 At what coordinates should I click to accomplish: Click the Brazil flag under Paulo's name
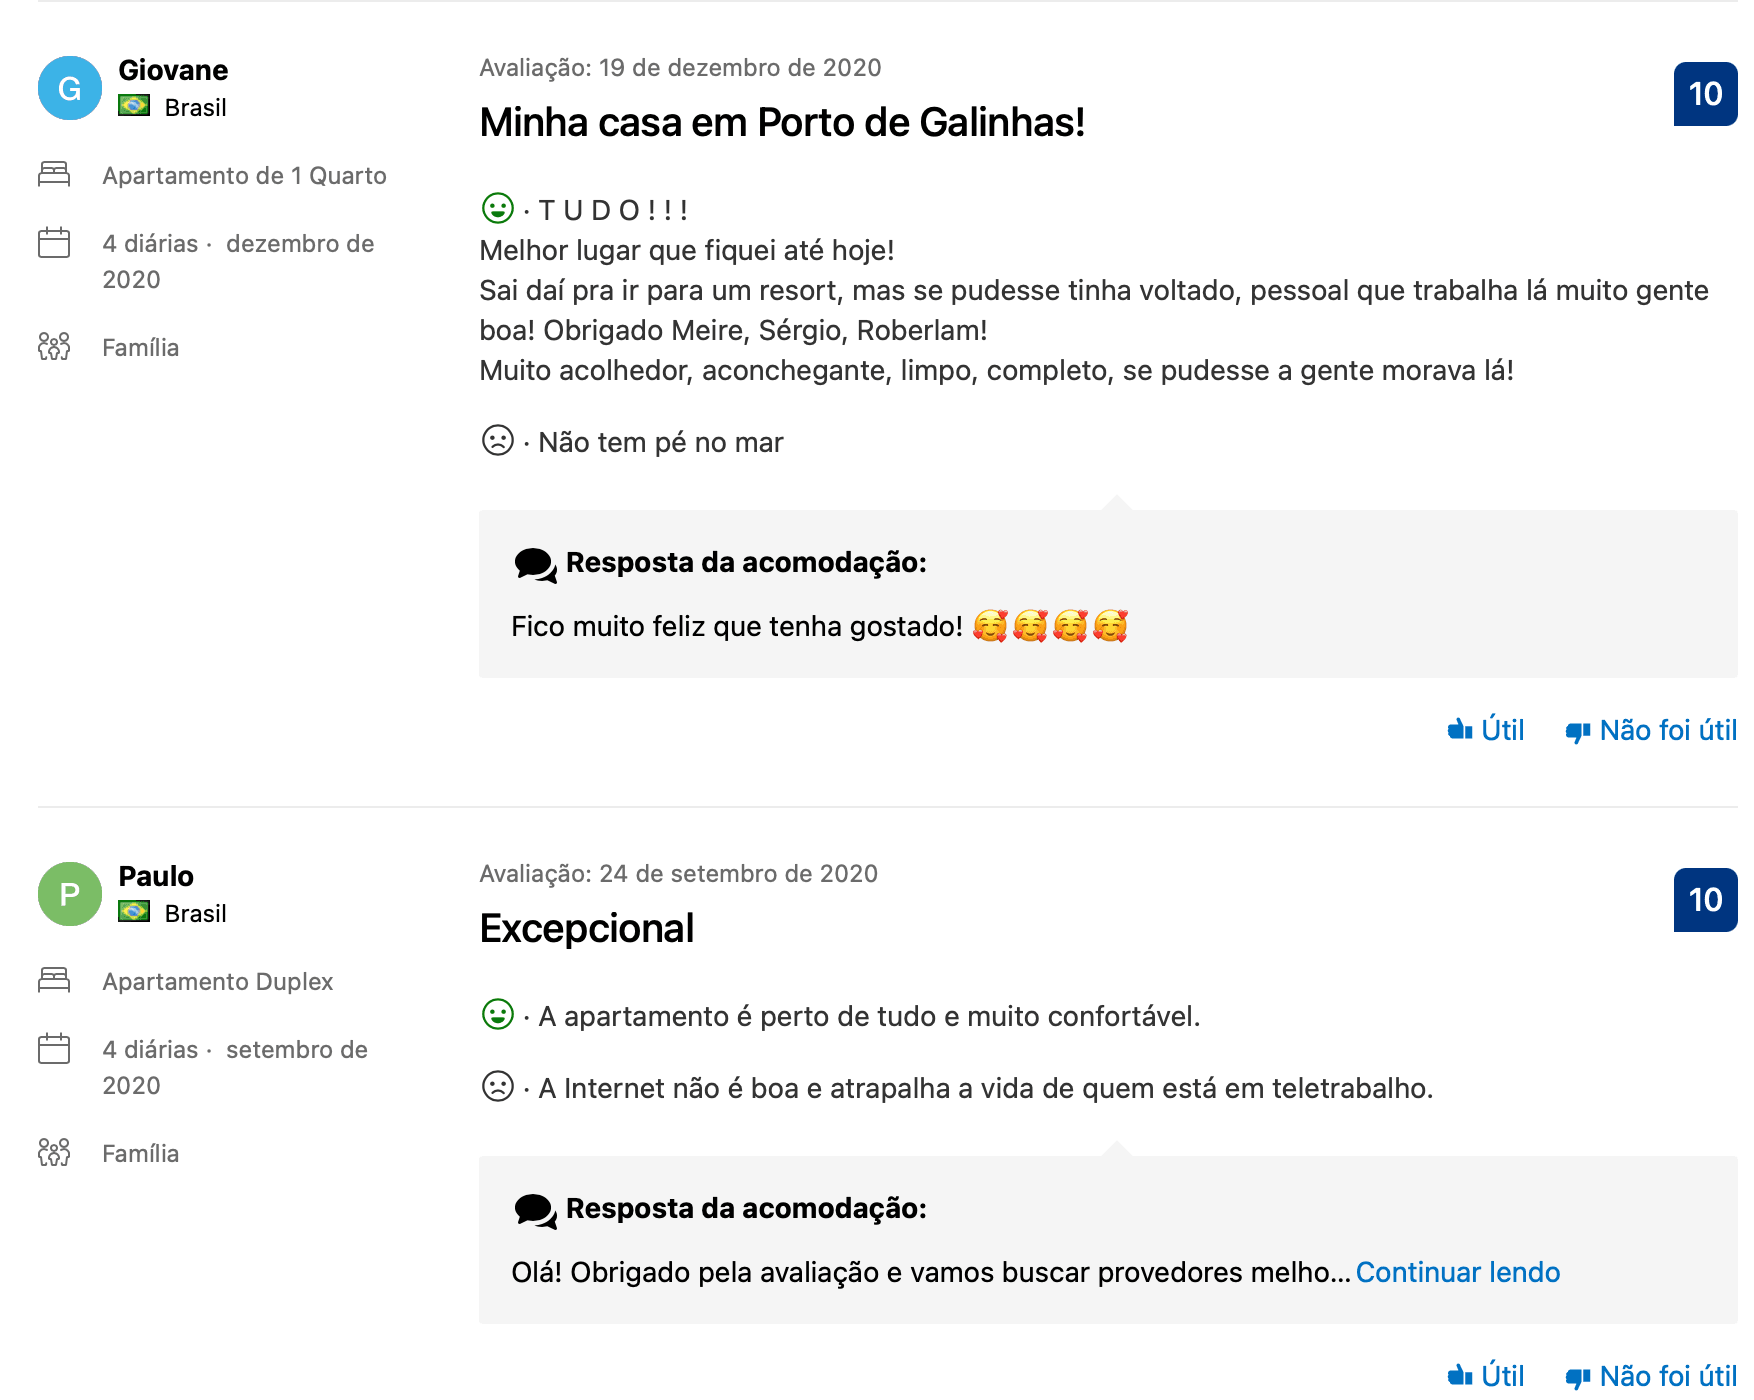(x=134, y=912)
